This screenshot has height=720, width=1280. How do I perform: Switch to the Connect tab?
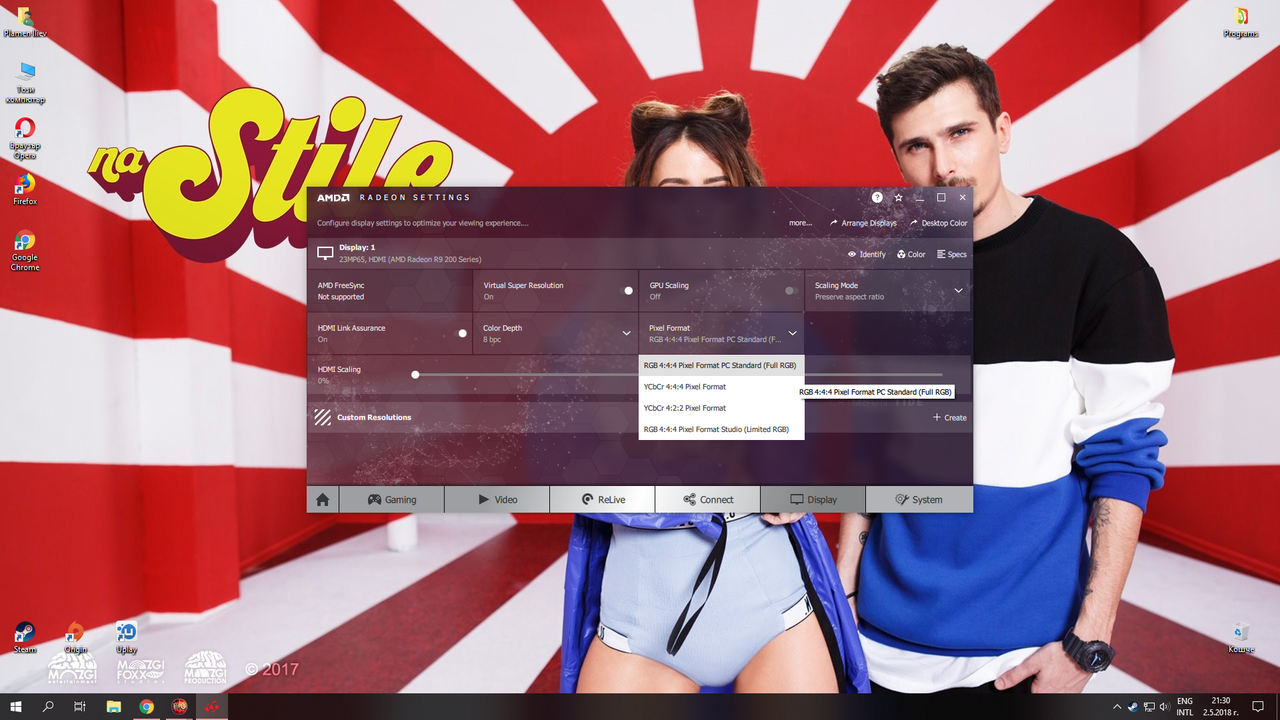(708, 499)
